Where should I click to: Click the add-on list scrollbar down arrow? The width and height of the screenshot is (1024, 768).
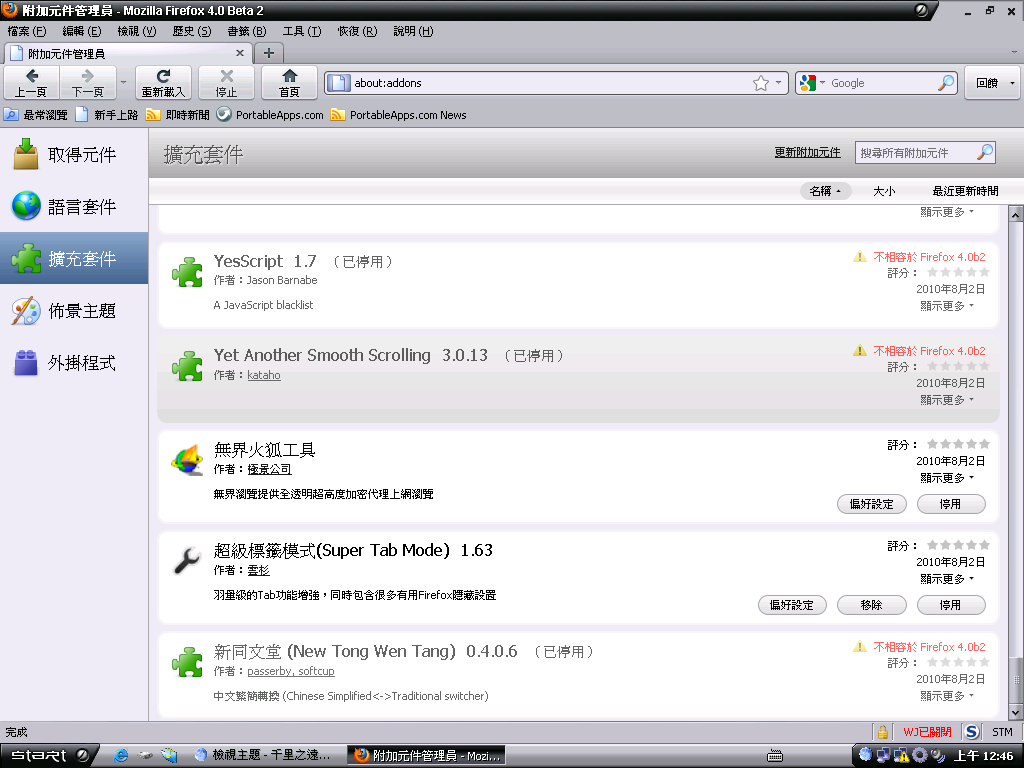pyautogui.click(x=1016, y=712)
